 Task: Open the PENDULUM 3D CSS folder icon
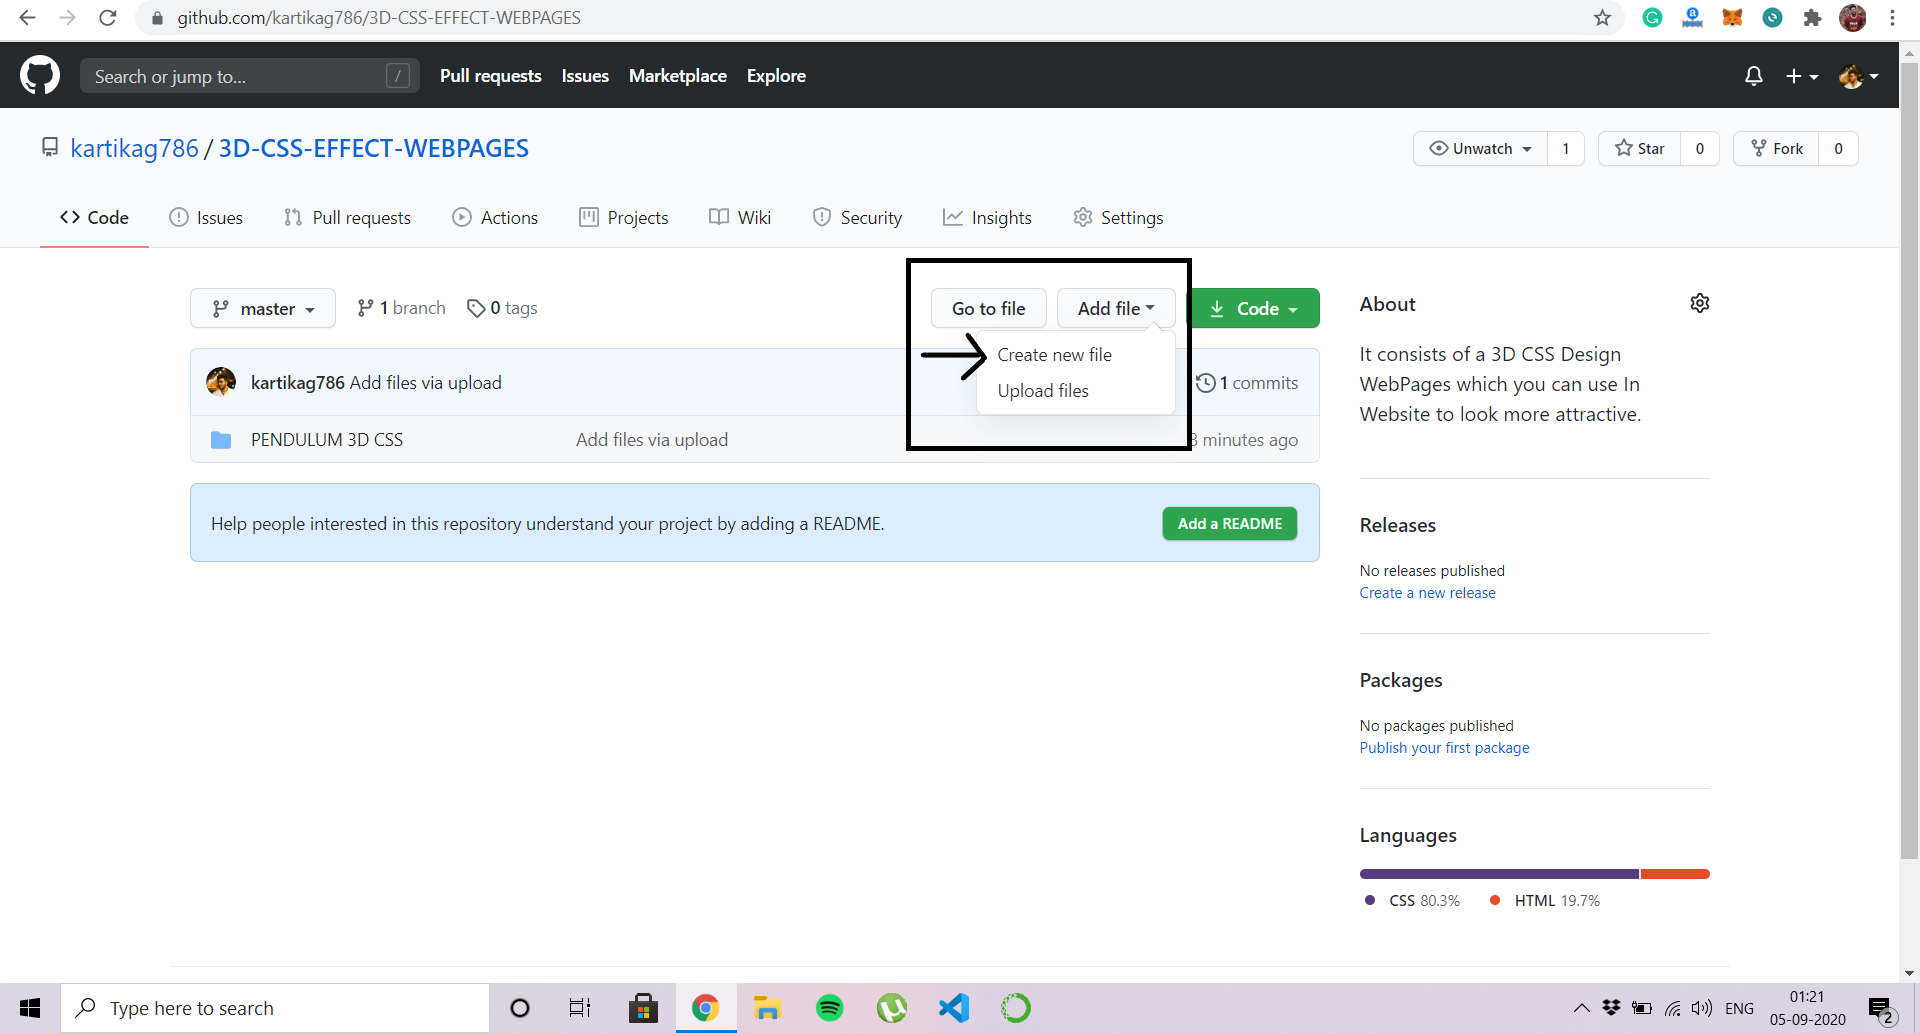(x=222, y=439)
